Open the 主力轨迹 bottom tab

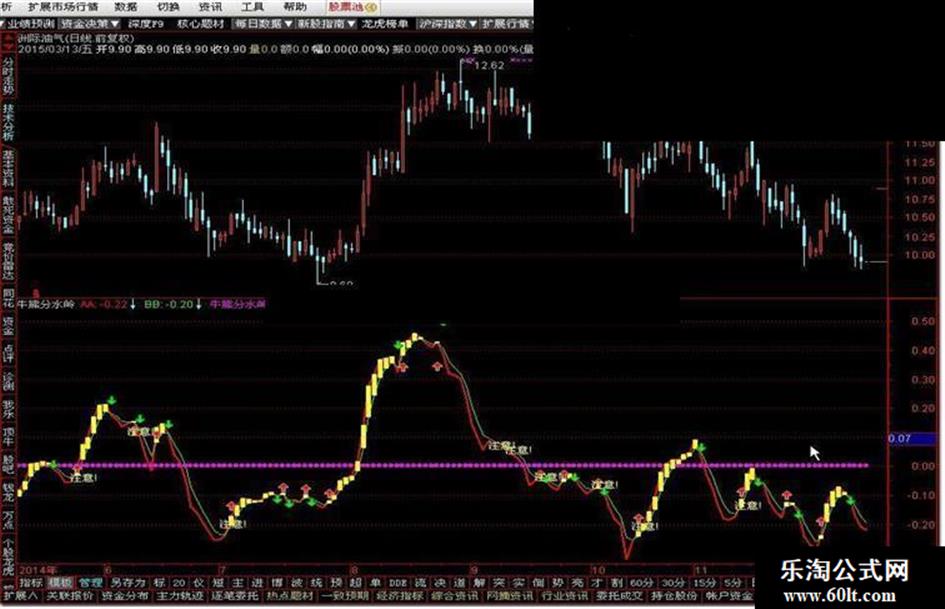click(180, 596)
